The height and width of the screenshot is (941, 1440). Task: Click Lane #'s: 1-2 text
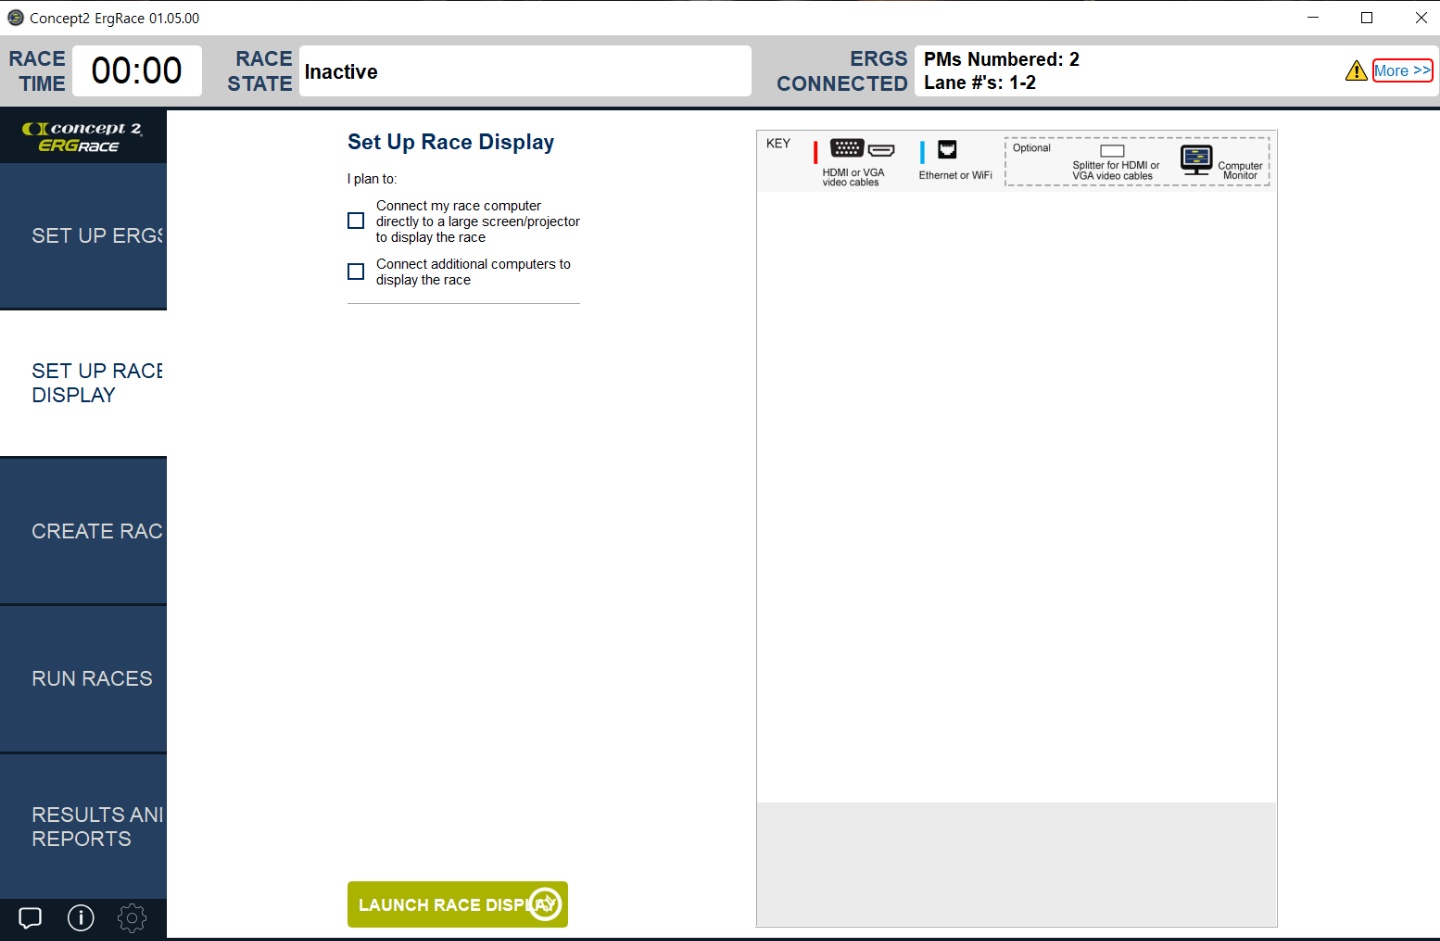click(980, 83)
